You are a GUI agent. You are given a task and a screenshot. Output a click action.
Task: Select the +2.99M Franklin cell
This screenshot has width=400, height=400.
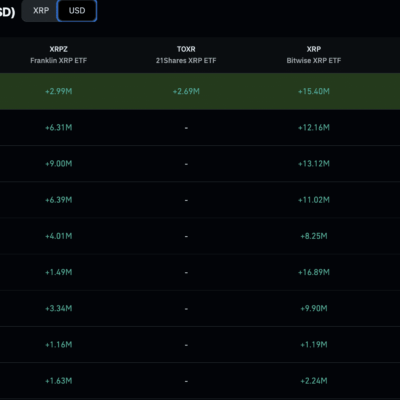[x=59, y=91]
